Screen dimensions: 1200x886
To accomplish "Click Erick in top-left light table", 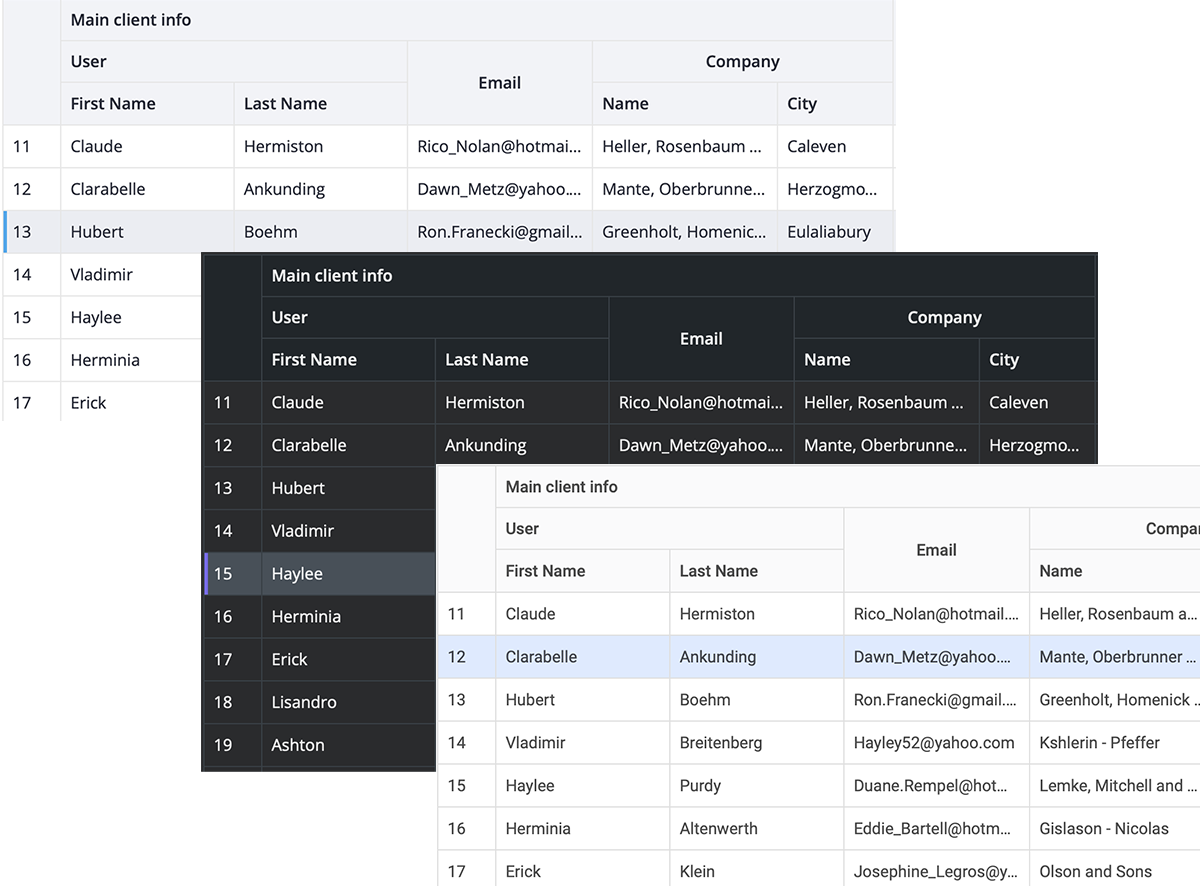I will click(89, 403).
